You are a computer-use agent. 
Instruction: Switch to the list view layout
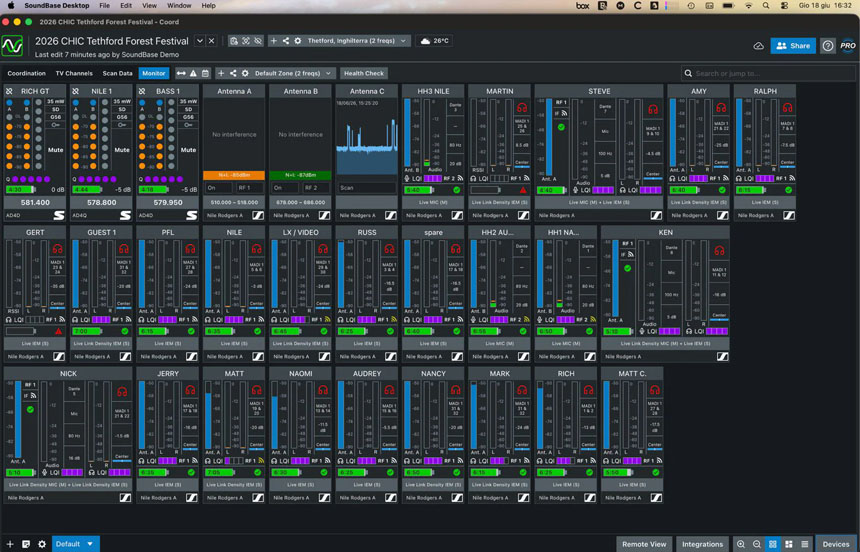[805, 544]
